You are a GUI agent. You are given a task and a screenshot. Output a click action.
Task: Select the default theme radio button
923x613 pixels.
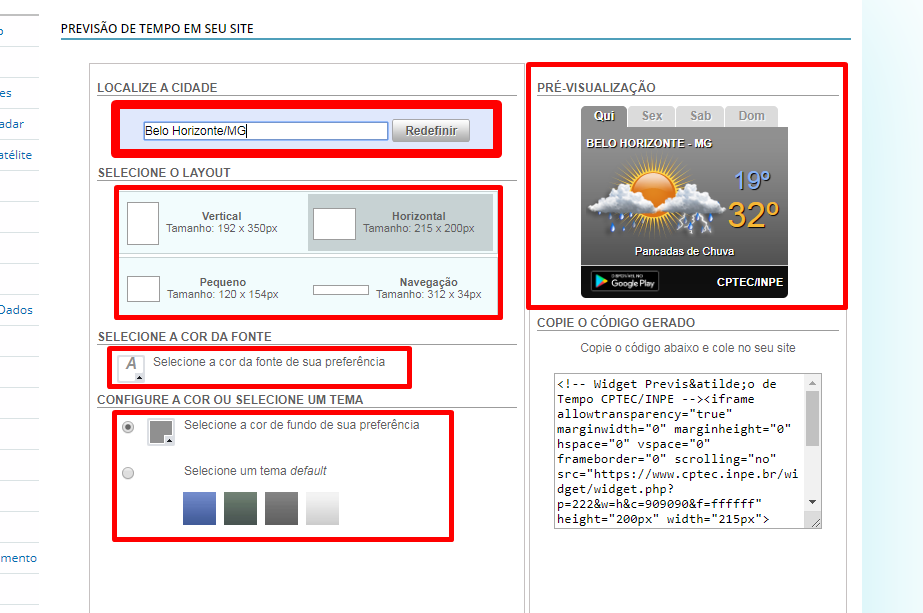pyautogui.click(x=128, y=473)
